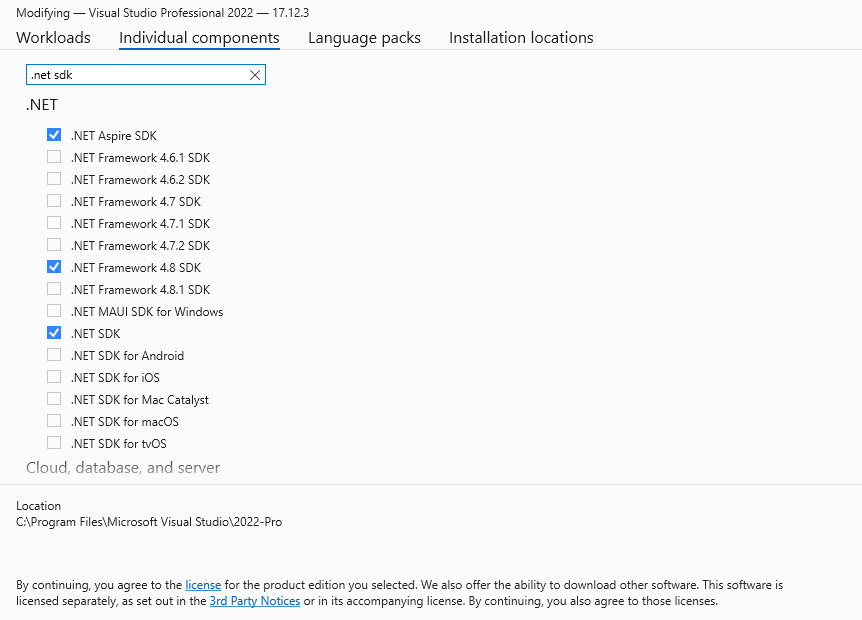Go to Installation locations tab
The image size is (862, 620).
pyautogui.click(x=521, y=38)
